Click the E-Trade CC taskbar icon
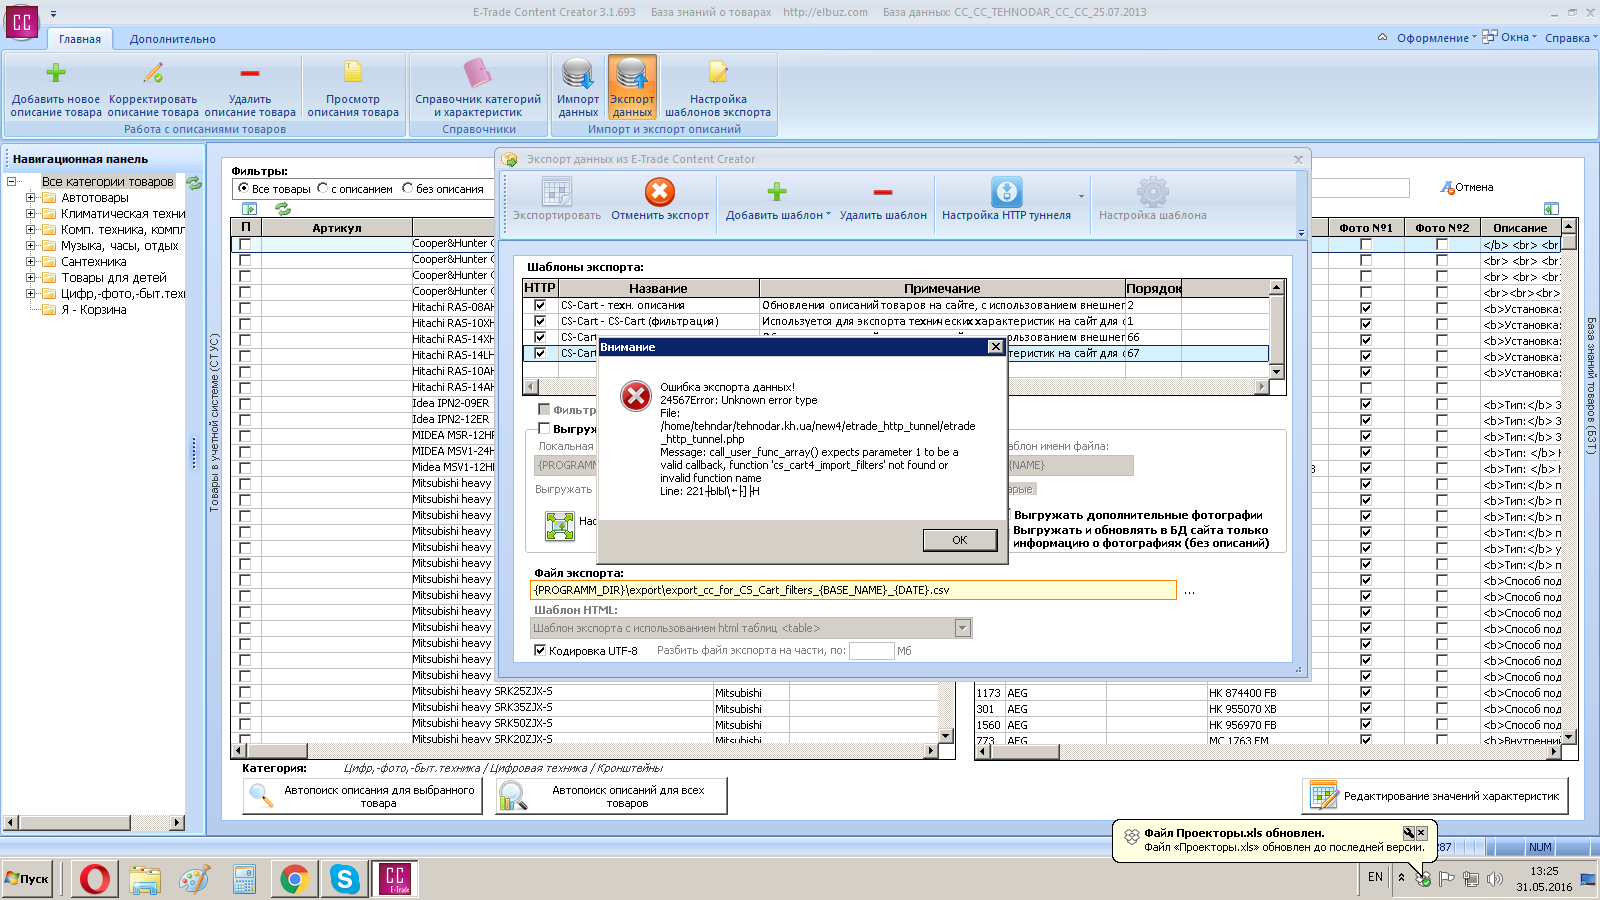Viewport: 1600px width, 900px height. [x=395, y=879]
